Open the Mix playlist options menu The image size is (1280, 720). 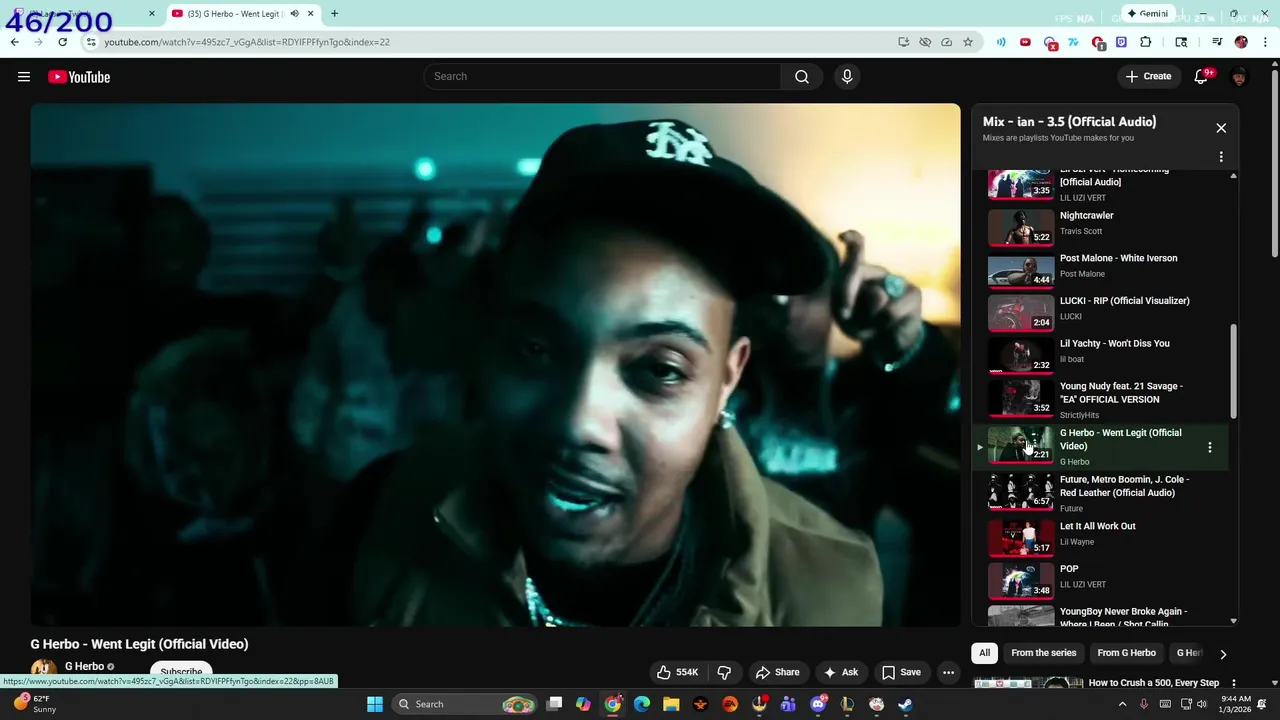1221,157
